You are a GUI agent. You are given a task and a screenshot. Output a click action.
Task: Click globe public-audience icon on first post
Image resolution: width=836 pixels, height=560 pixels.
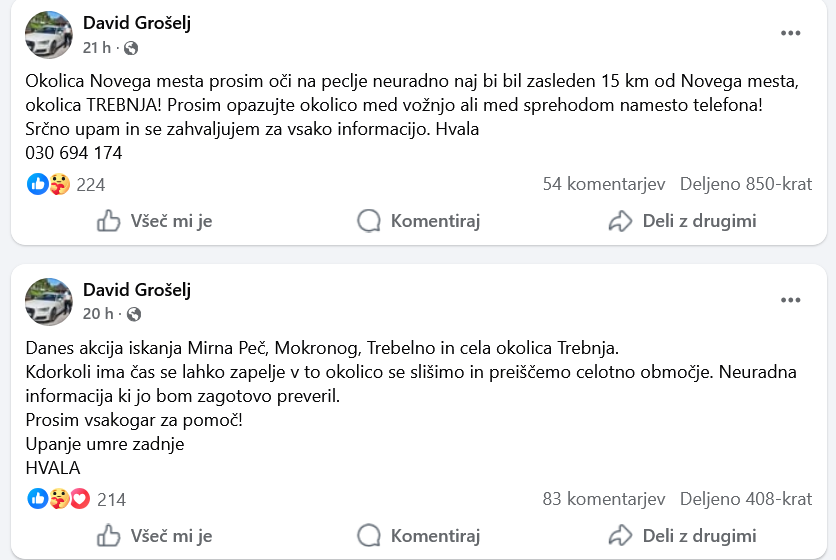[131, 47]
